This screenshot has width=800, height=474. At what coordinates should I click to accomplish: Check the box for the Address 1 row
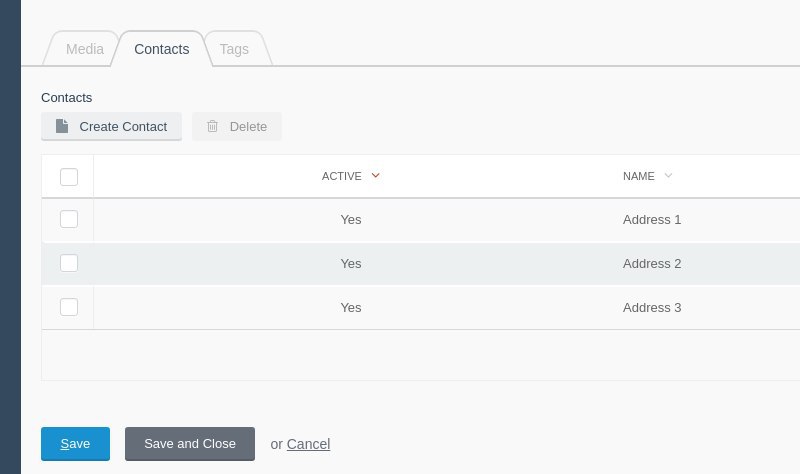pos(69,219)
